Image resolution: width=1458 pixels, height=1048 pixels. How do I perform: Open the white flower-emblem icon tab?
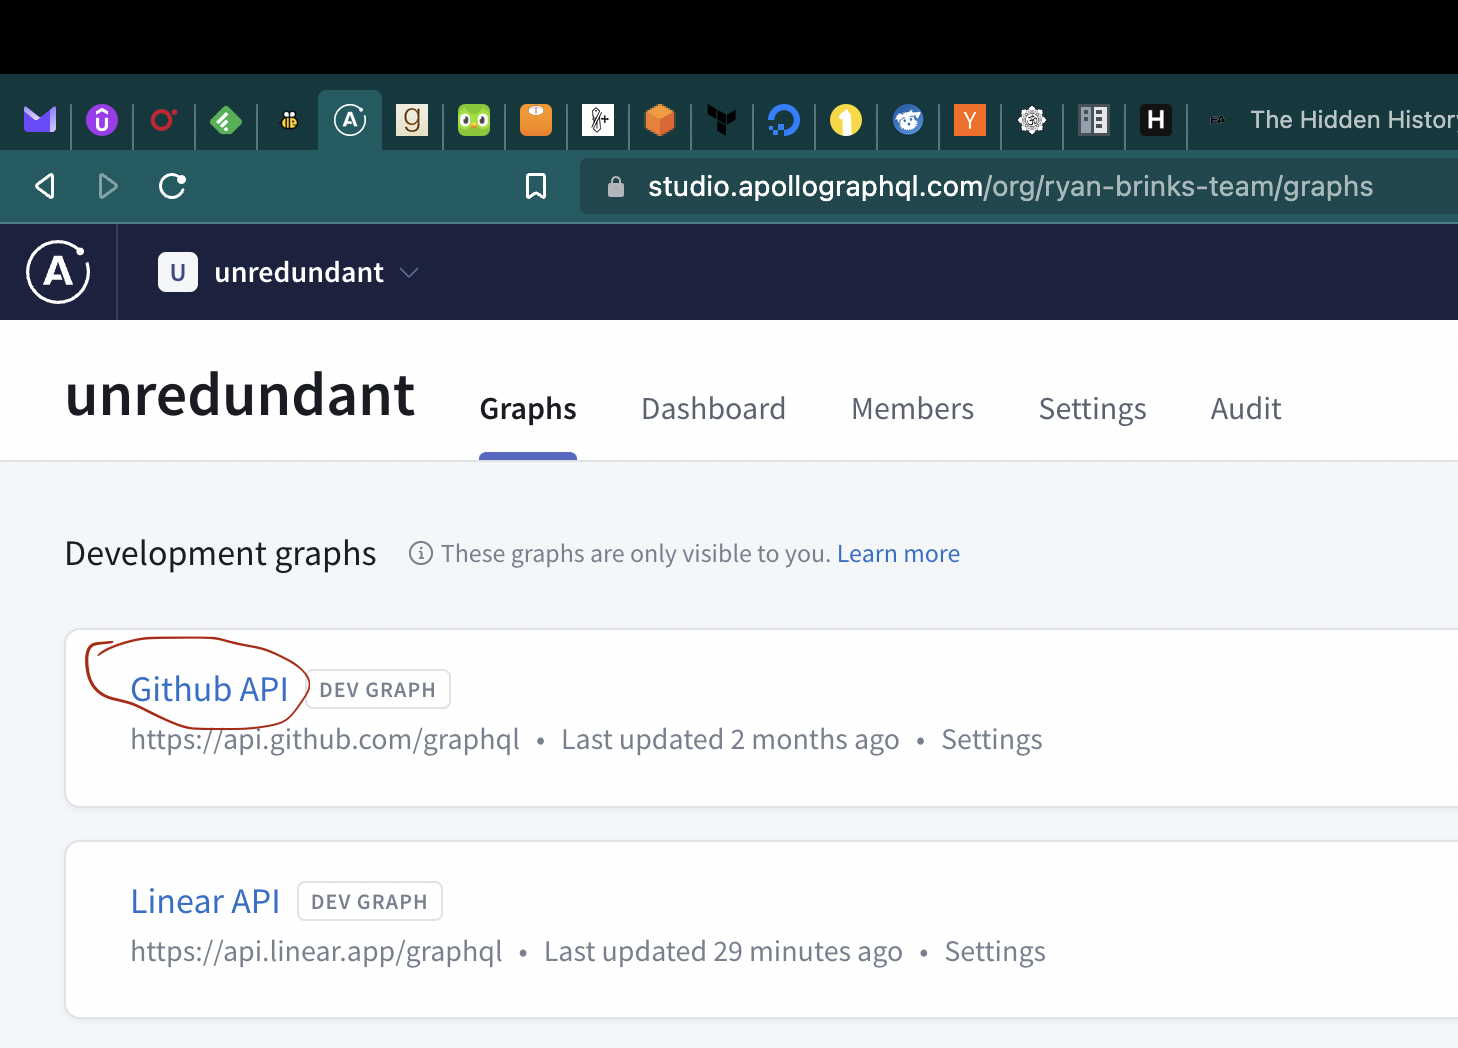point(1032,120)
